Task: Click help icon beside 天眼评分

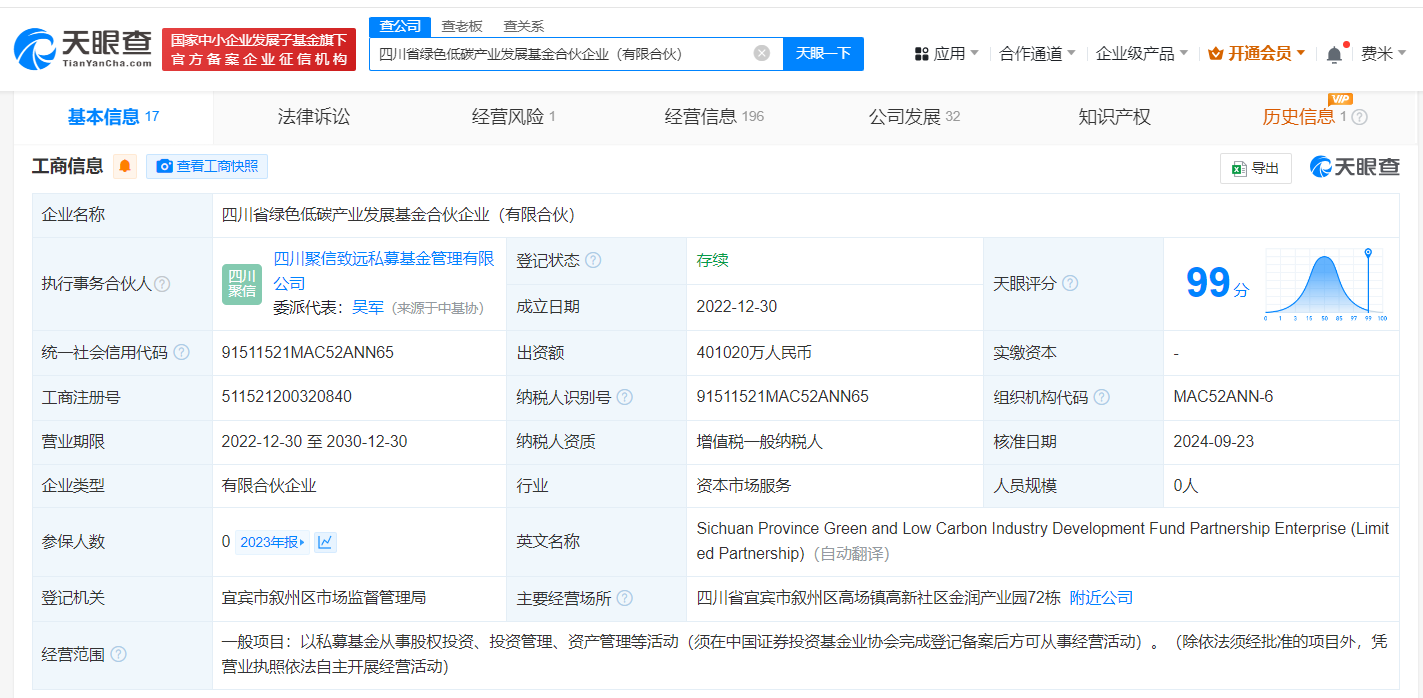Action: click(x=1070, y=284)
